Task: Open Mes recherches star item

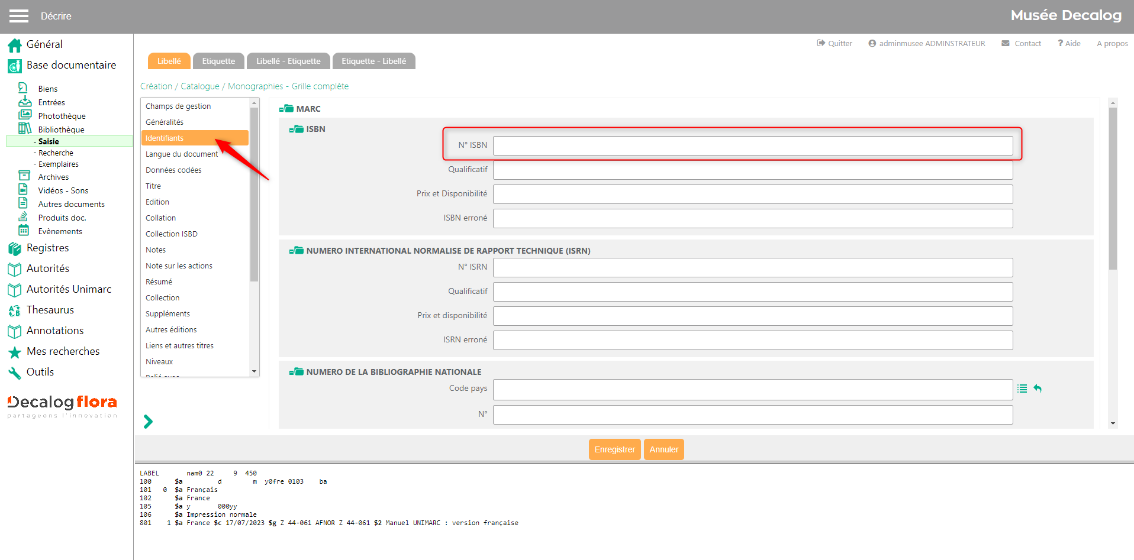Action: [x=62, y=352]
